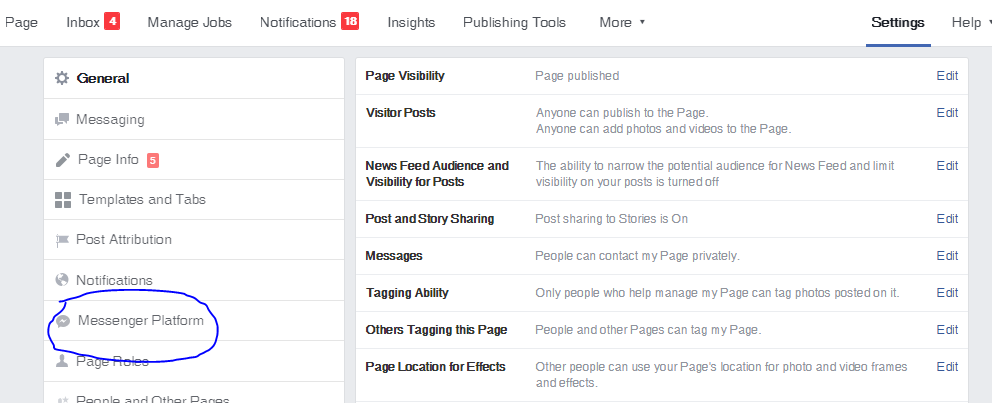The height and width of the screenshot is (403, 992).
Task: Switch to the Insights tab
Action: click(411, 23)
